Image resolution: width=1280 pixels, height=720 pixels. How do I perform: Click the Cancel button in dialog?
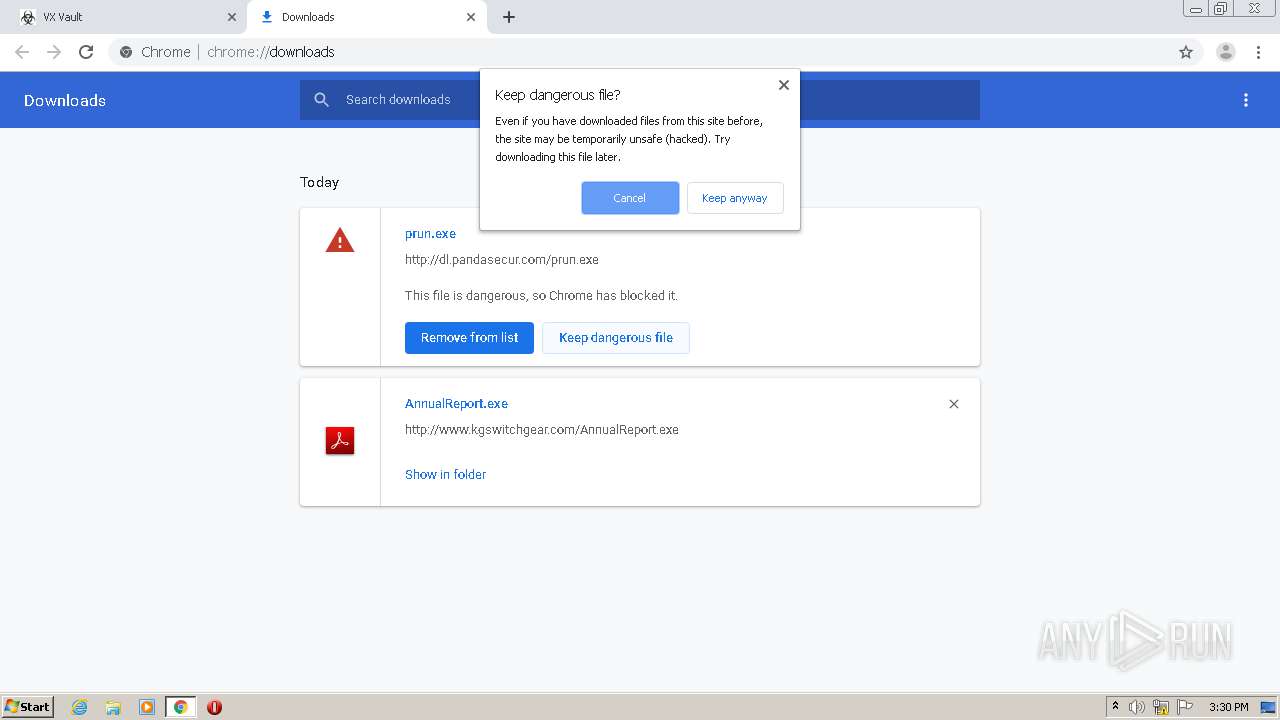[630, 198]
